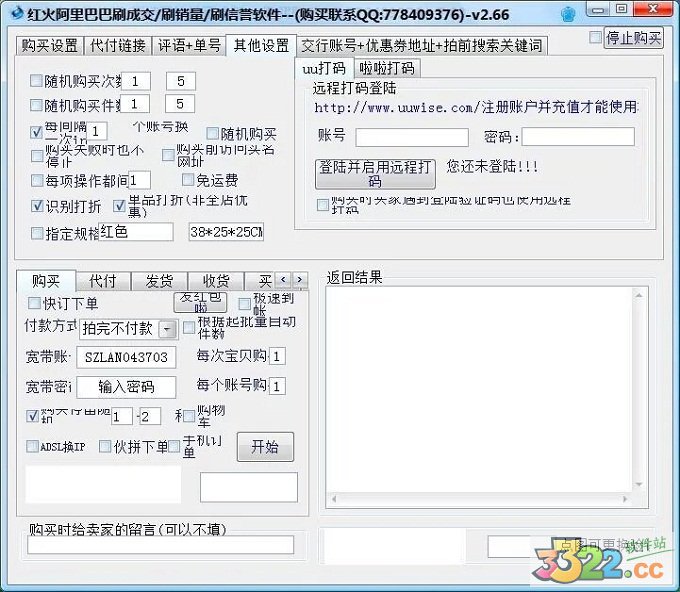Click the uuwise.com registration URL text
Screen dimensions: 680x592
point(476,107)
